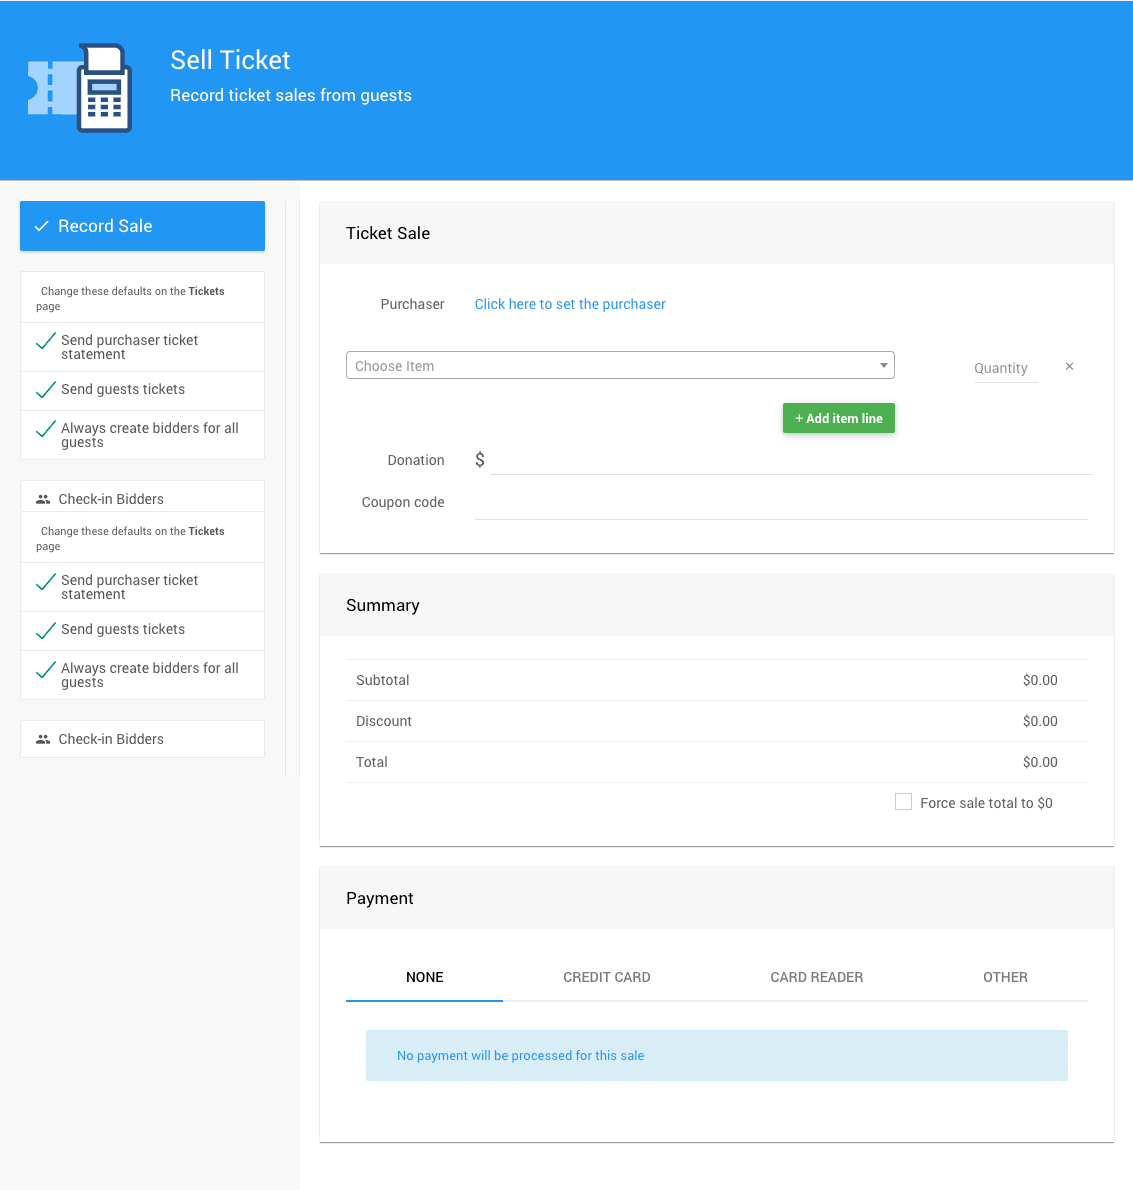1133x1190 pixels.
Task: Click here to set the purchaser link
Action: point(570,304)
